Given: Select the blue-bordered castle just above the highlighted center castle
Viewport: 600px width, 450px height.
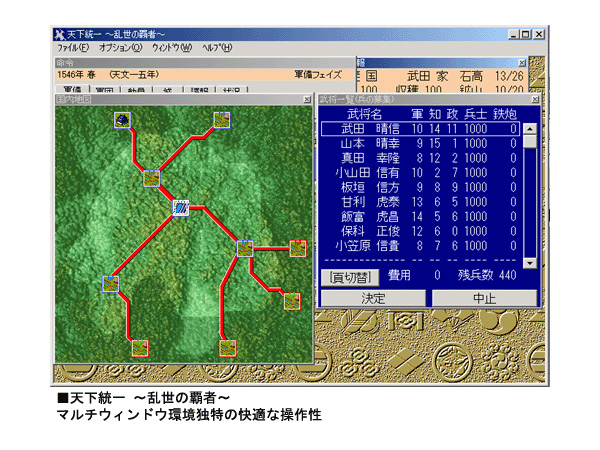Looking at the screenshot, I should (152, 179).
